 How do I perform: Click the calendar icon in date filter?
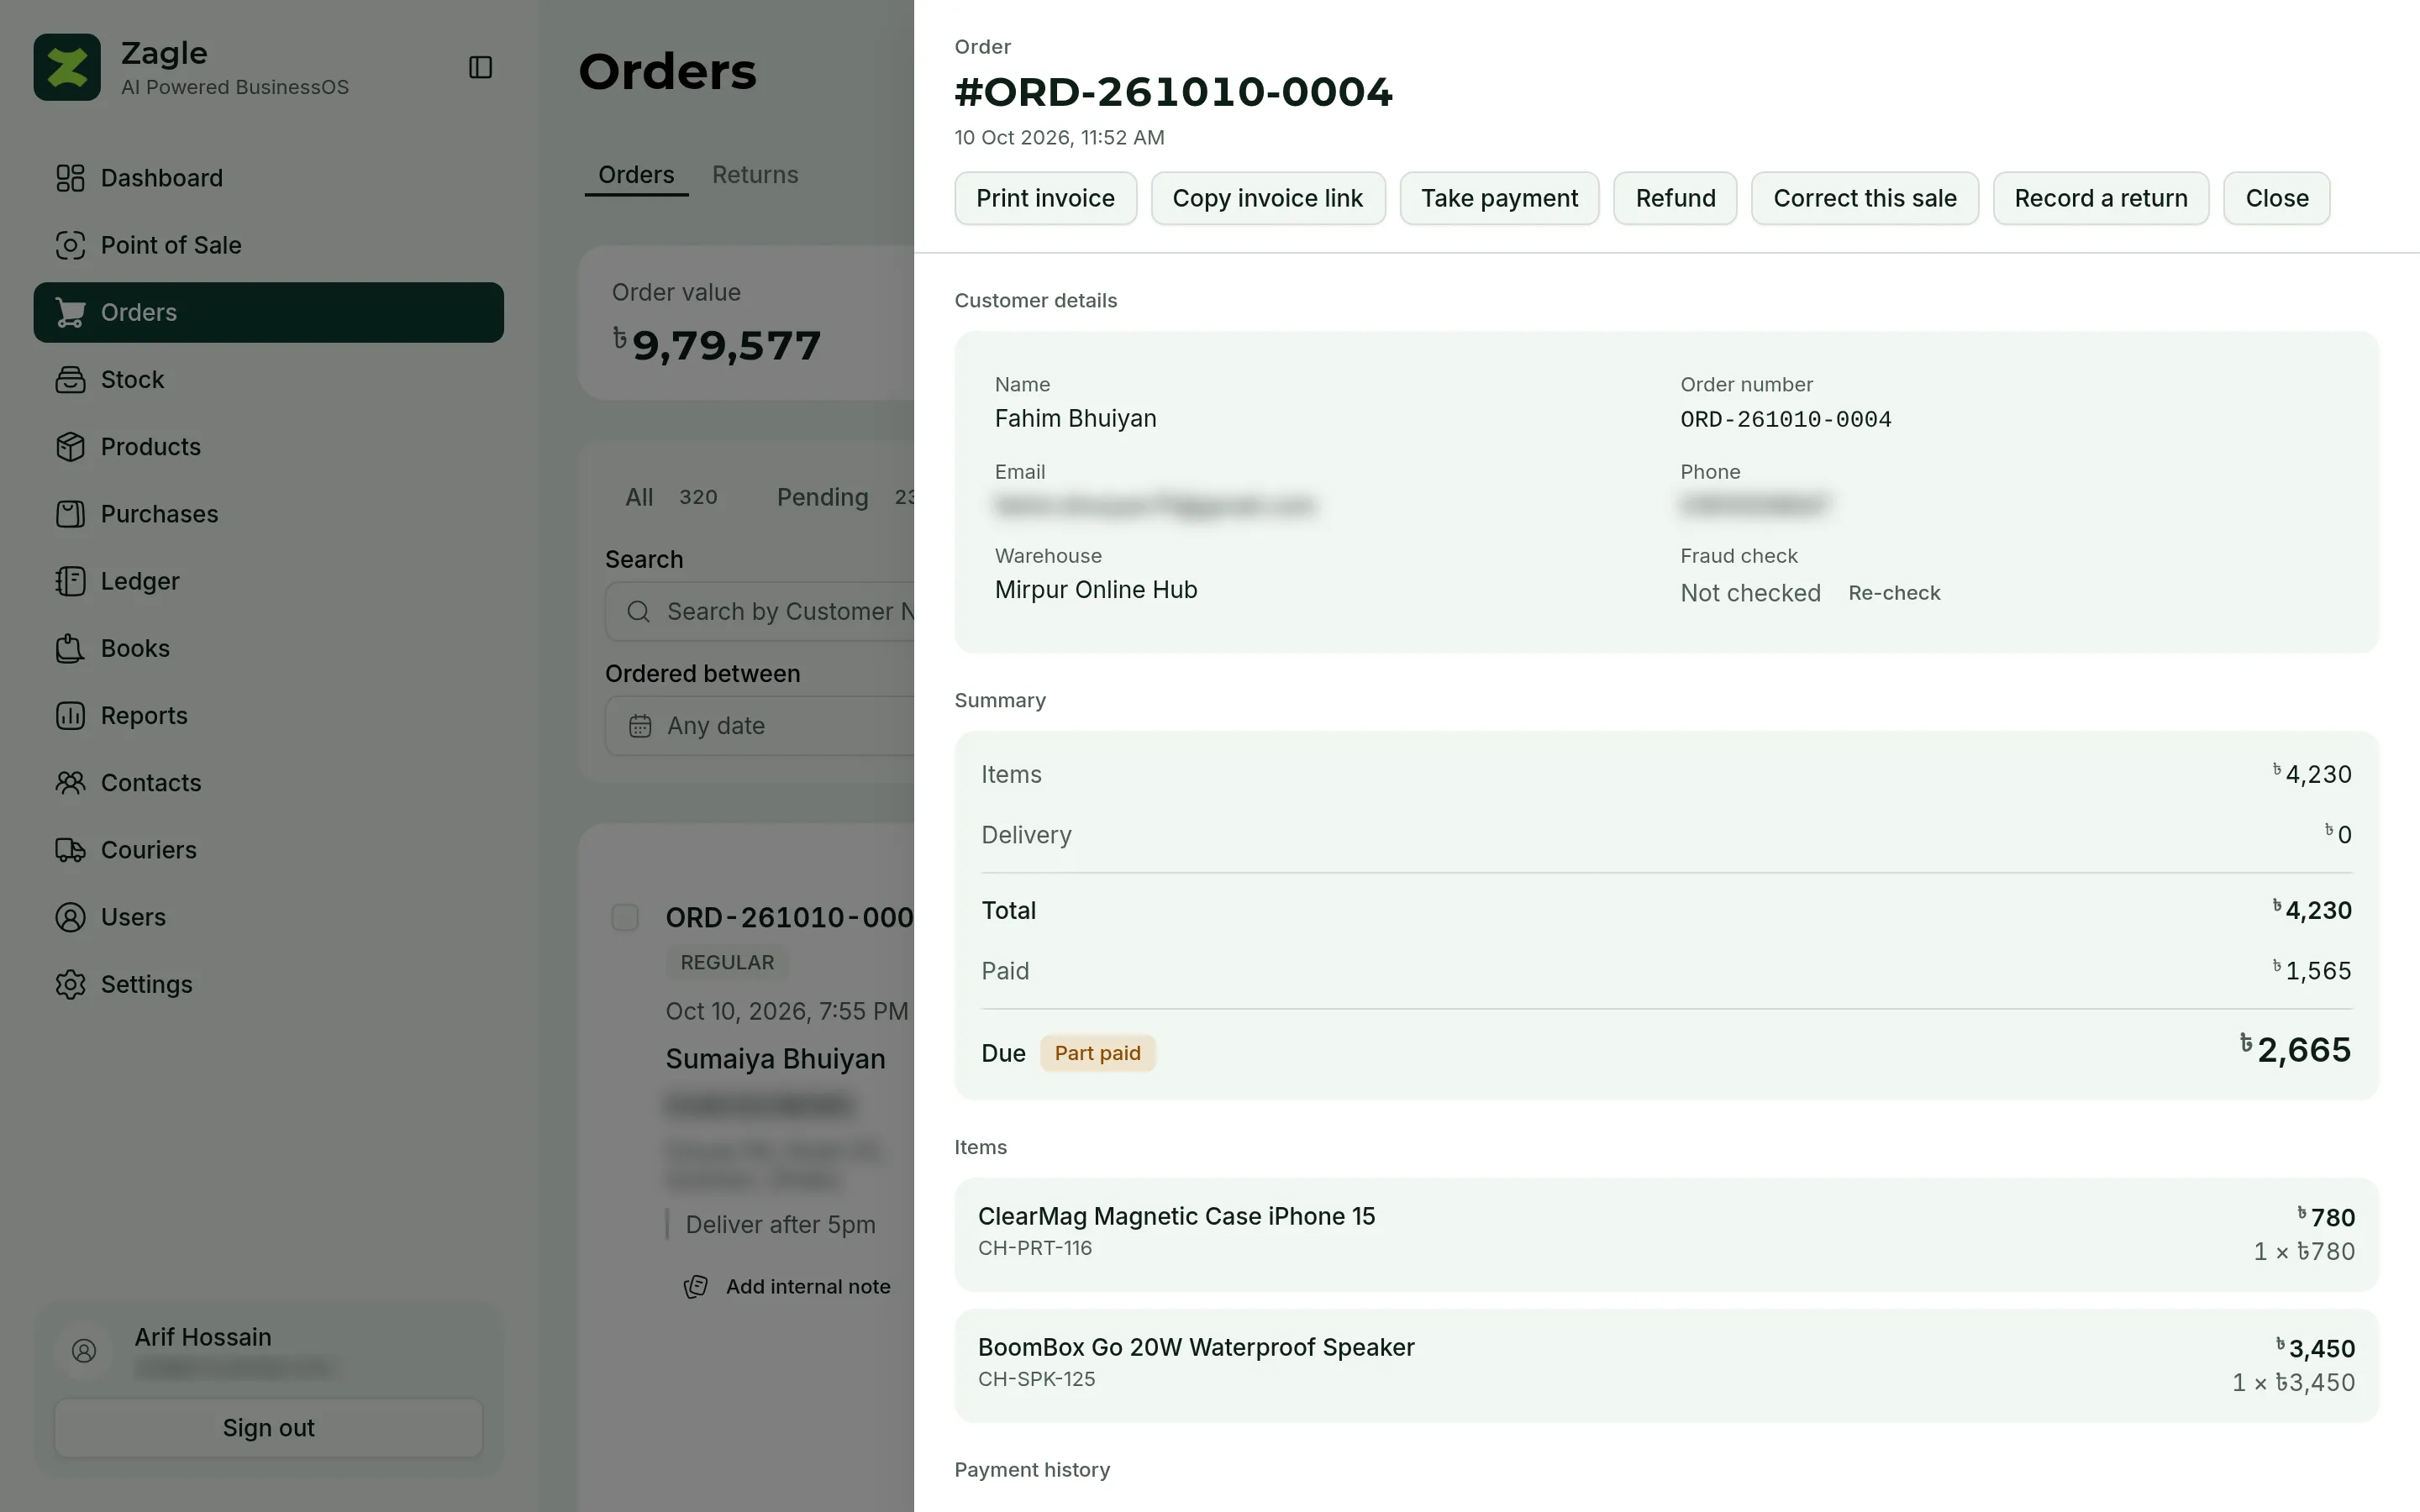(x=640, y=726)
